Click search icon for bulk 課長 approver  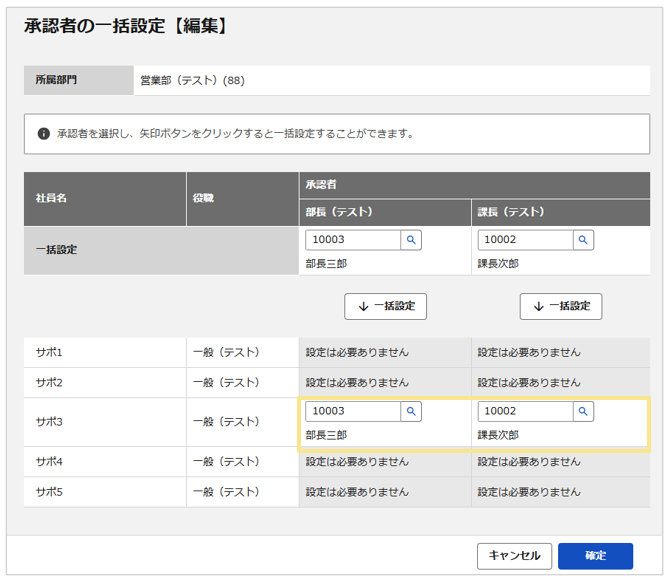[x=583, y=240]
